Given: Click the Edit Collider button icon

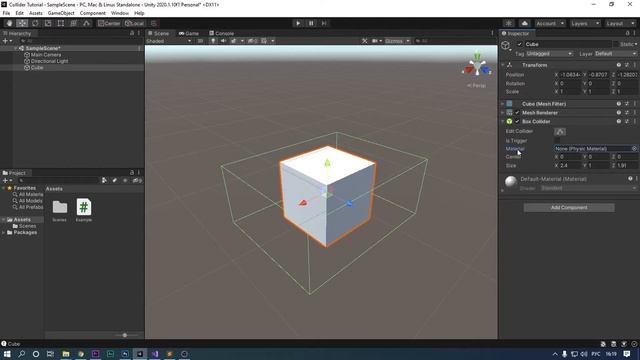Looking at the screenshot, I should (x=560, y=131).
